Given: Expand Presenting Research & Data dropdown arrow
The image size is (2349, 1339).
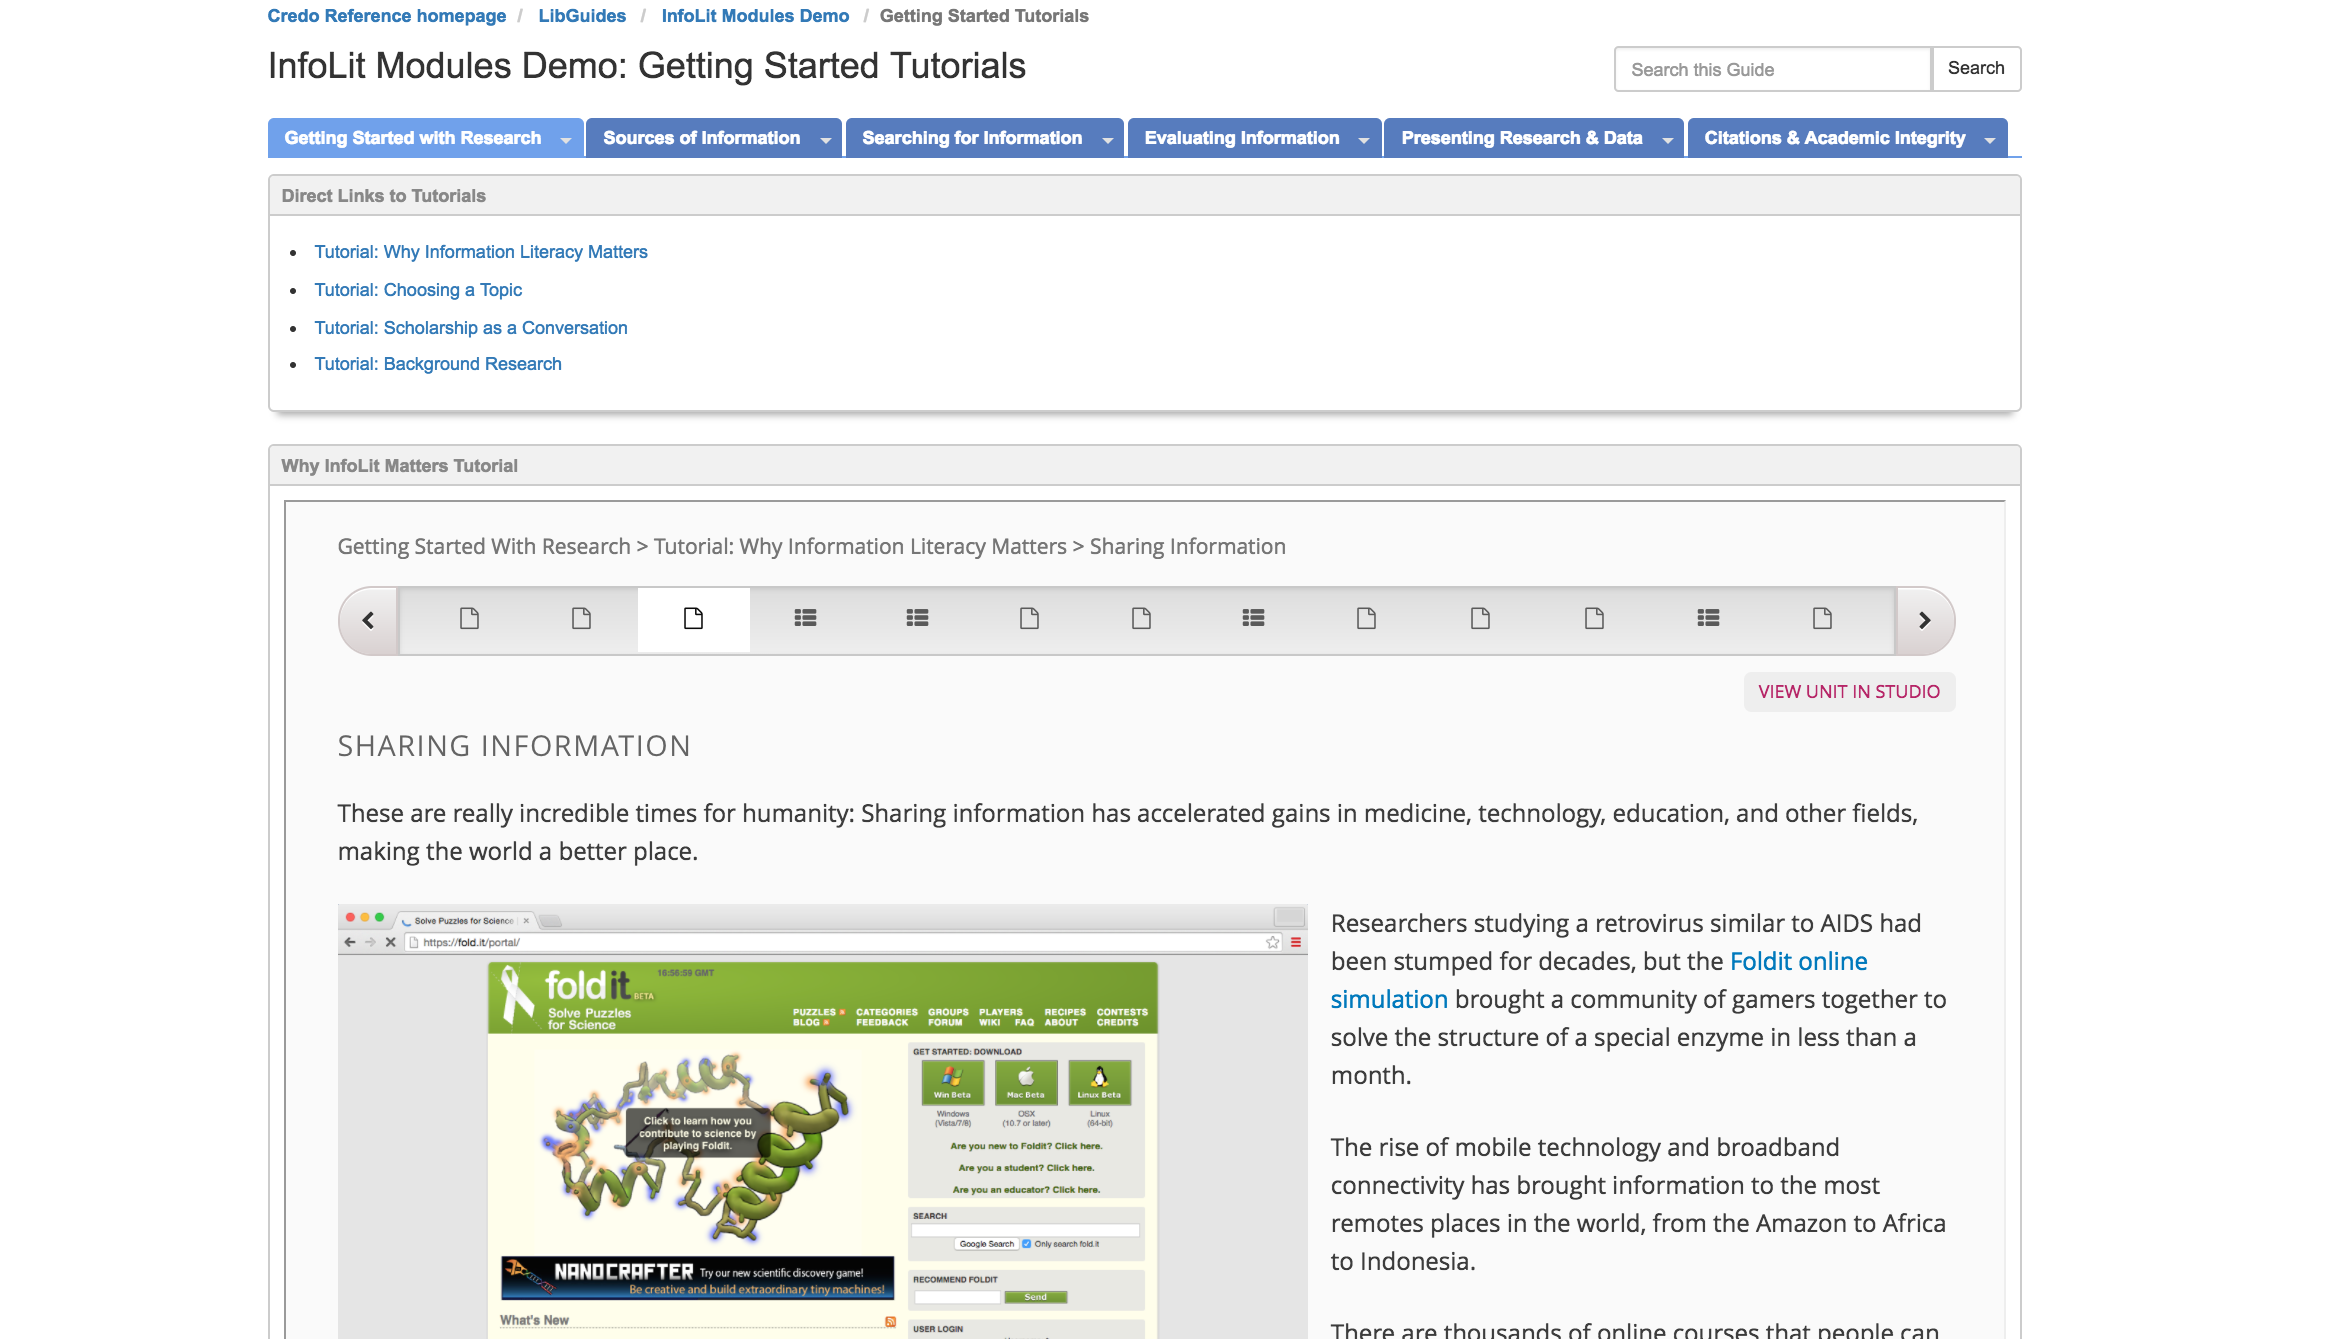Looking at the screenshot, I should pos(1667,140).
